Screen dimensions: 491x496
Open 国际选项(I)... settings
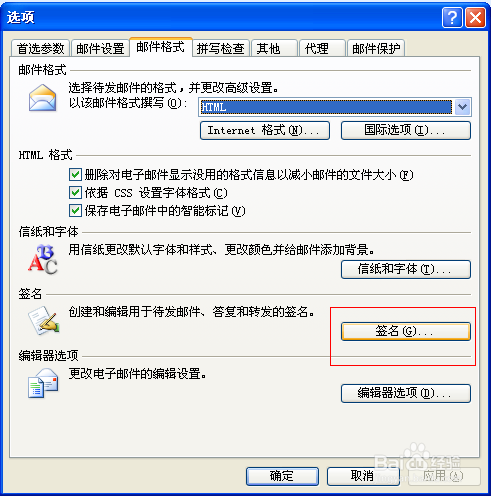pyautogui.click(x=406, y=130)
